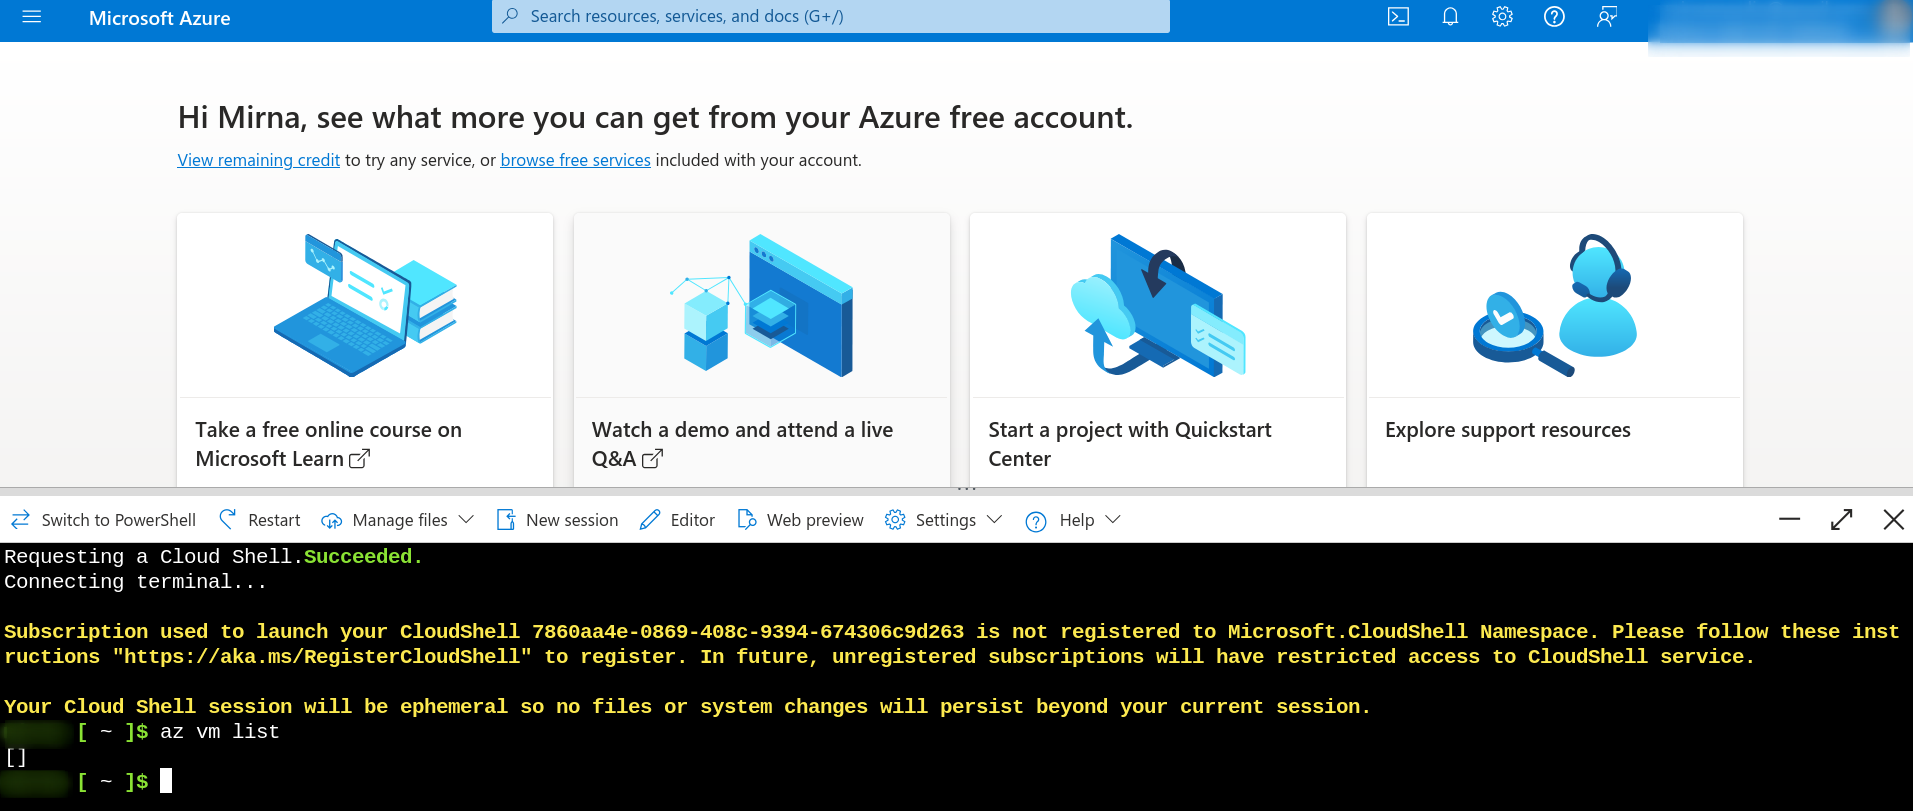This screenshot has width=1913, height=811.
Task: Click the search resources input field
Action: pyautogui.click(x=830, y=17)
